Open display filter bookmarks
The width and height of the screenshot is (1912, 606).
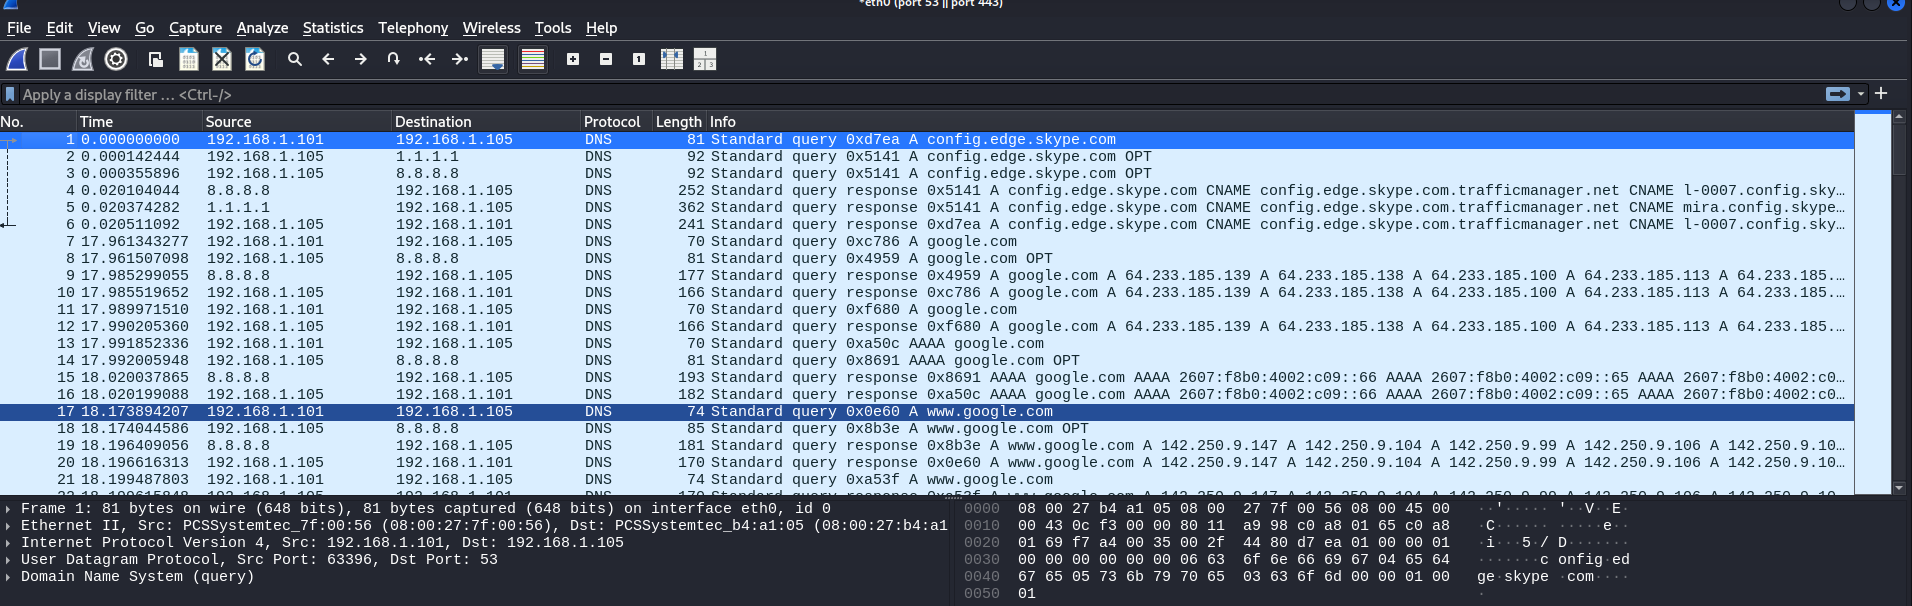pyautogui.click(x=10, y=95)
